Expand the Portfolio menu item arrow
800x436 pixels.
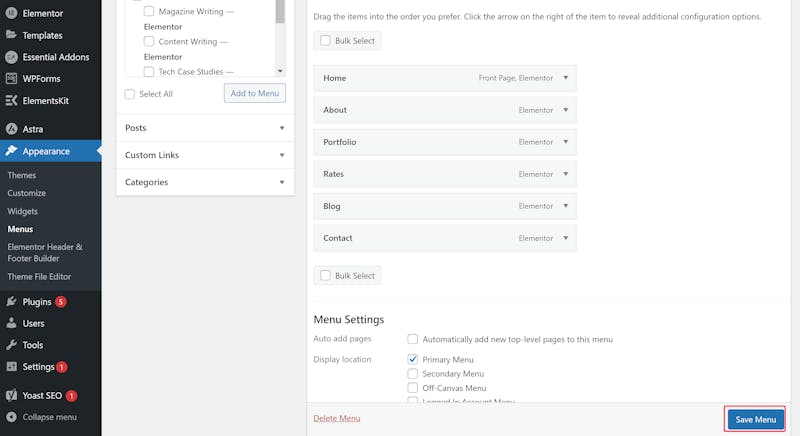(565, 142)
